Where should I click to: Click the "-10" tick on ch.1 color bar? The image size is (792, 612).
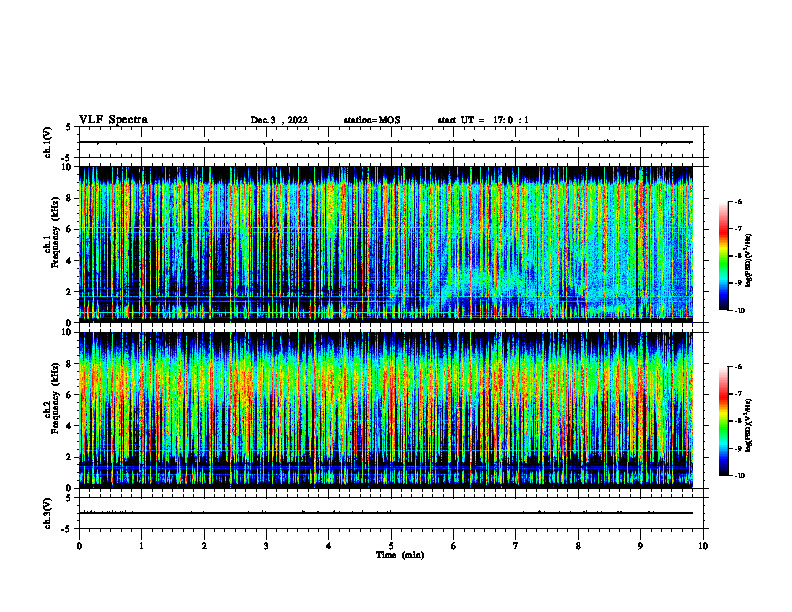click(x=739, y=311)
